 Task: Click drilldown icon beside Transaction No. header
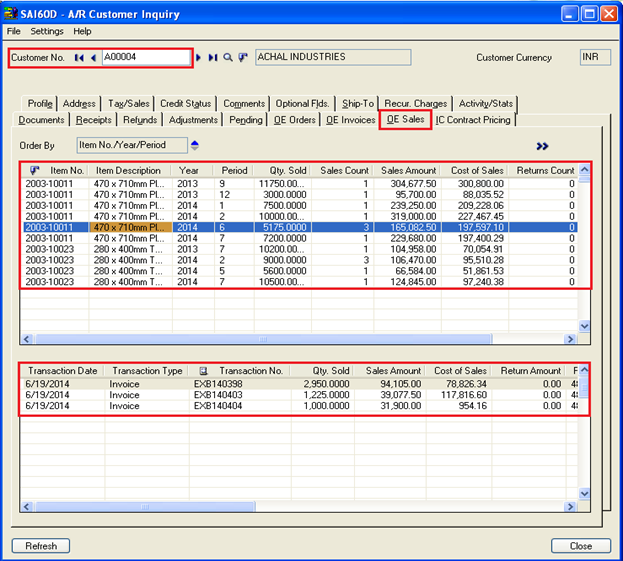pos(204,371)
